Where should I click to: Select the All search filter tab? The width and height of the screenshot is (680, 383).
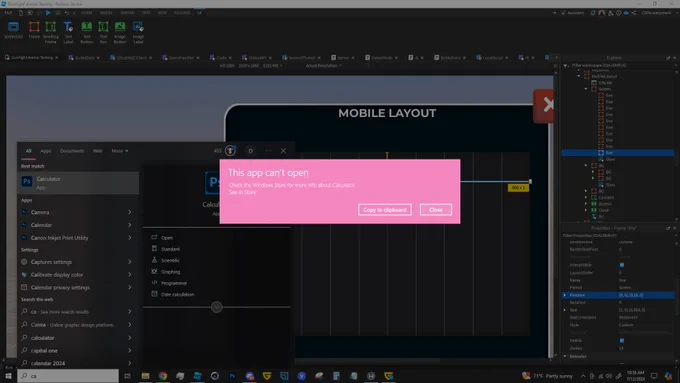click(x=28, y=151)
